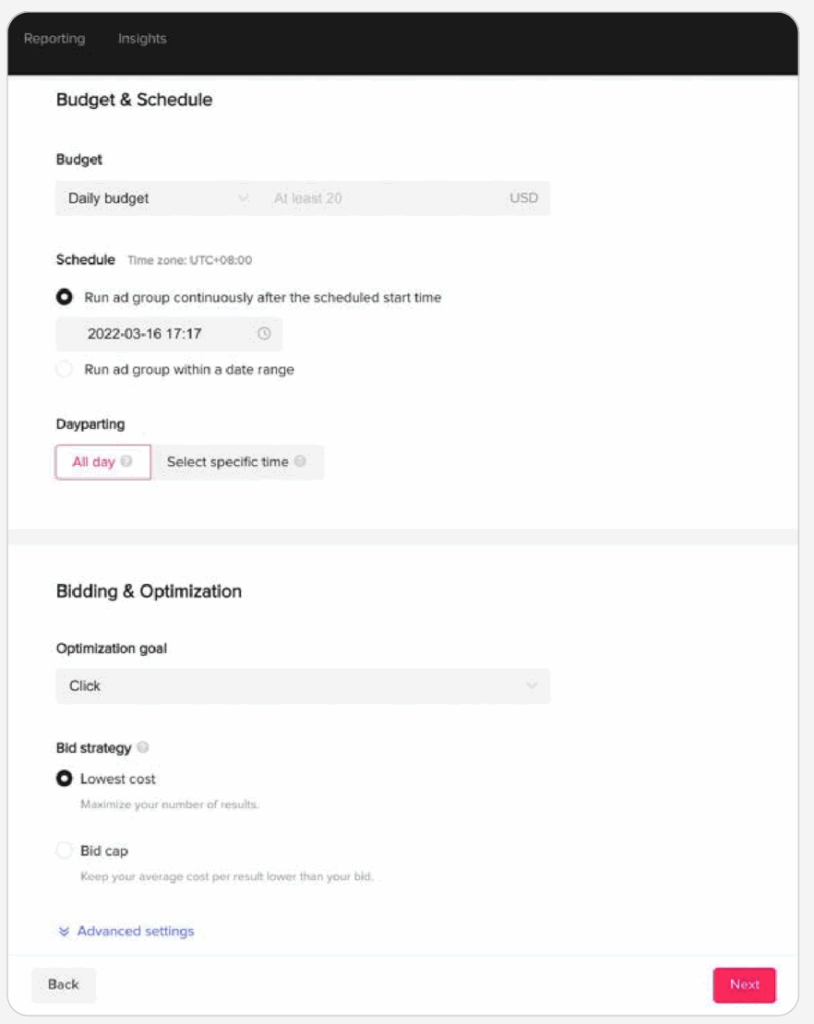Open the Insights menu
This screenshot has width=814, height=1024.
tap(142, 39)
